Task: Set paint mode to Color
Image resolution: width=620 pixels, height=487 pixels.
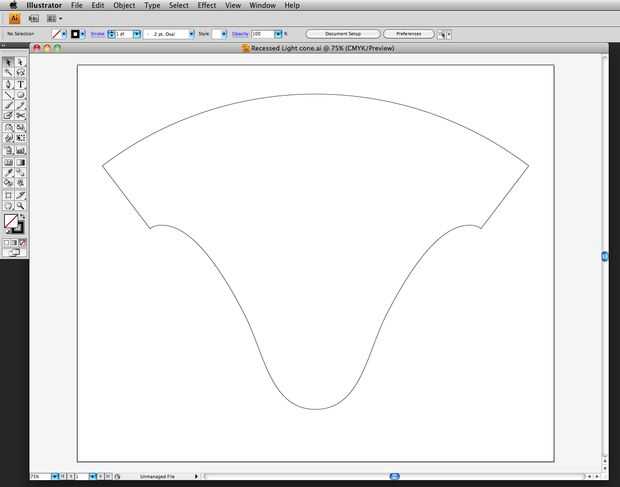Action: pos(6,243)
